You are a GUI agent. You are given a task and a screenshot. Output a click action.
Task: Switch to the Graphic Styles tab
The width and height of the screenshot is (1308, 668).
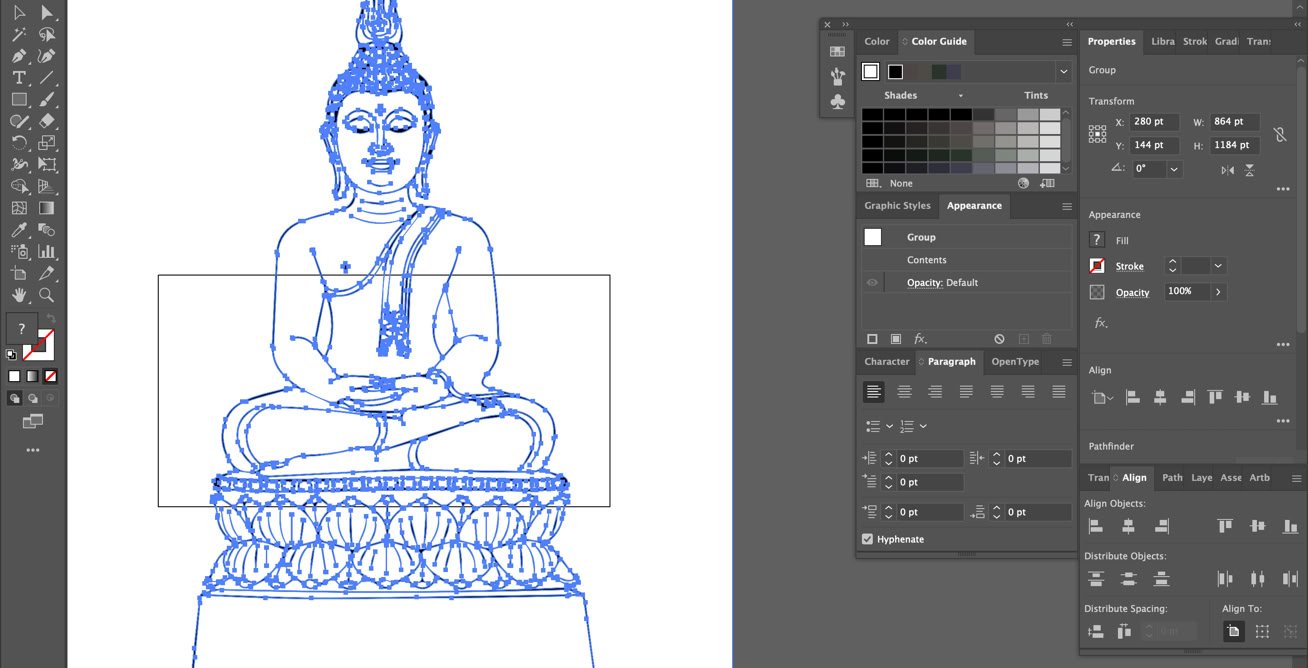point(897,206)
